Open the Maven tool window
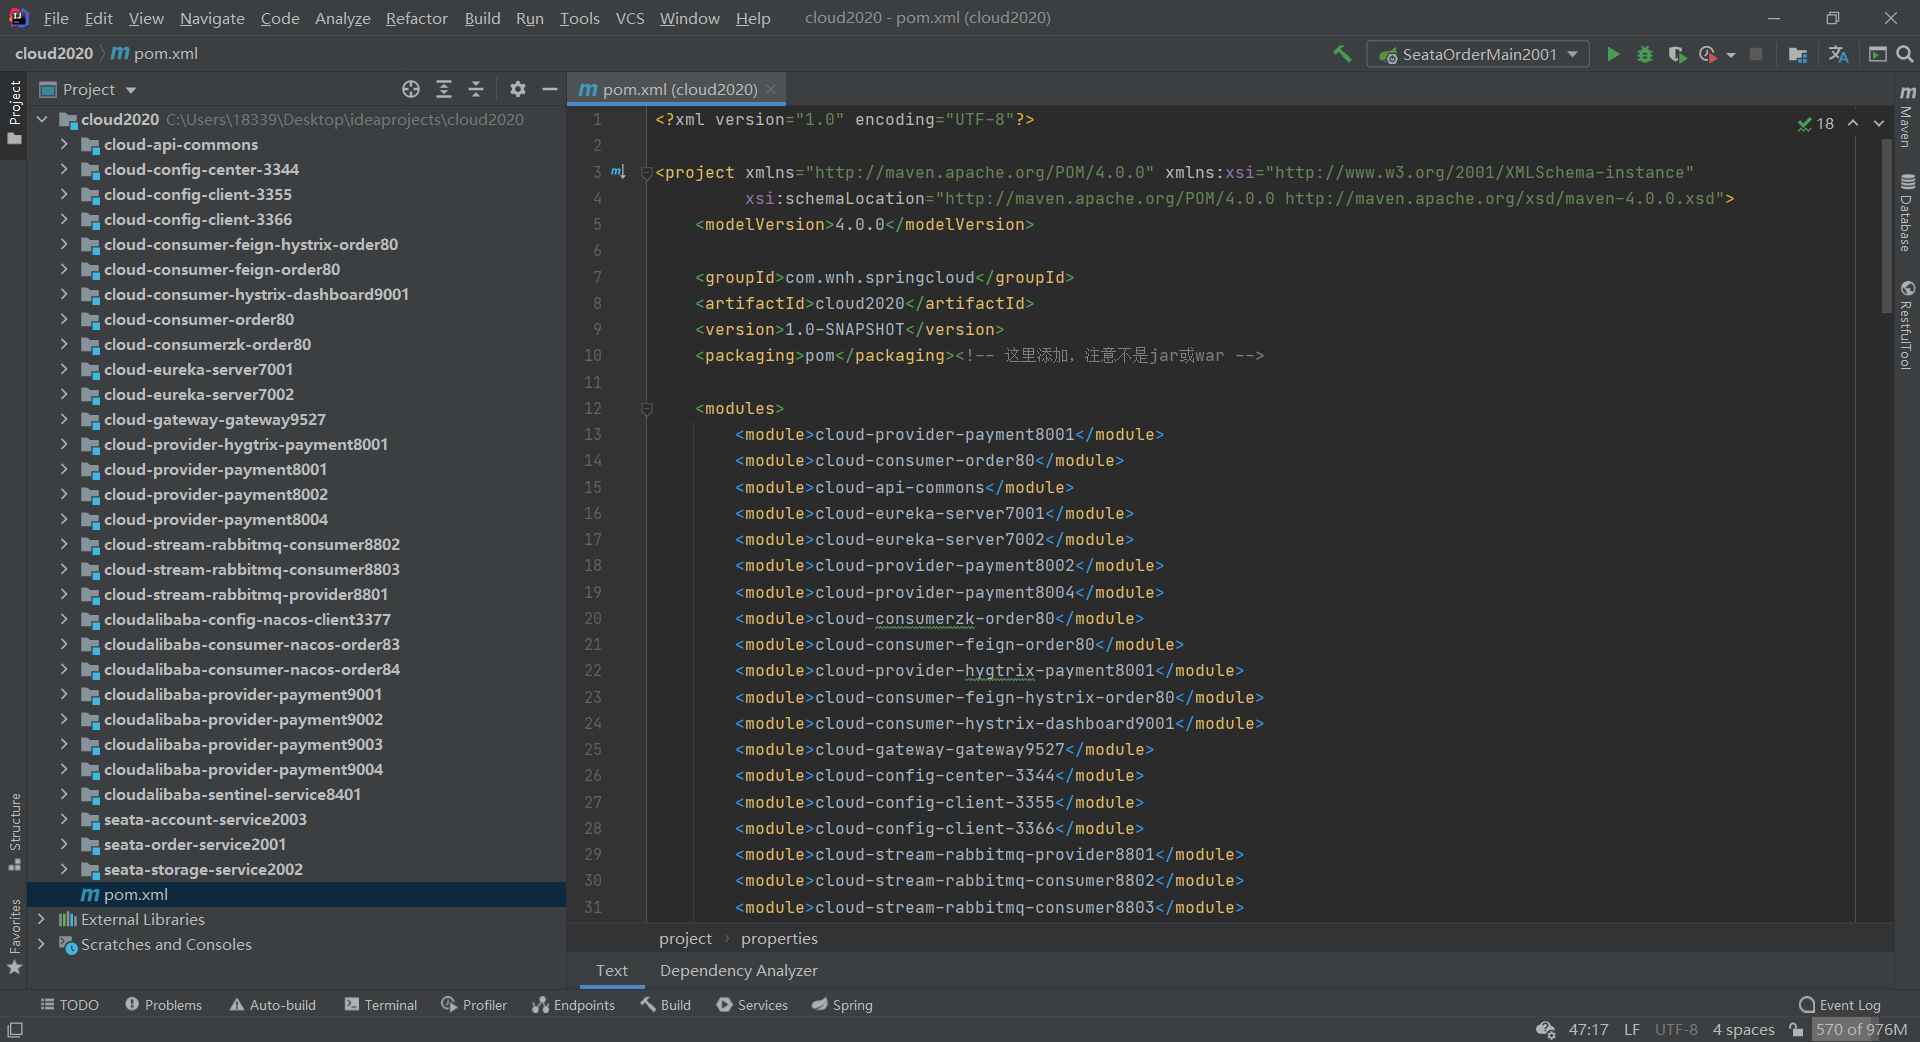 (x=1907, y=115)
